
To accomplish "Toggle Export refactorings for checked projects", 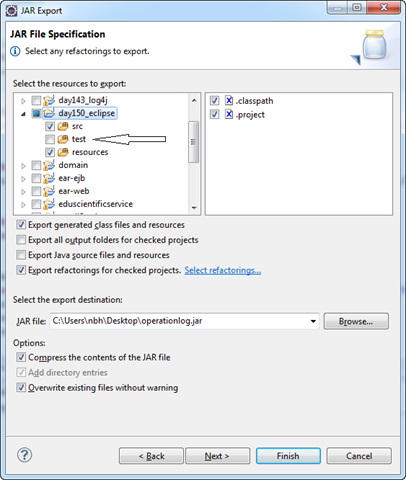I will pyautogui.click(x=21, y=270).
